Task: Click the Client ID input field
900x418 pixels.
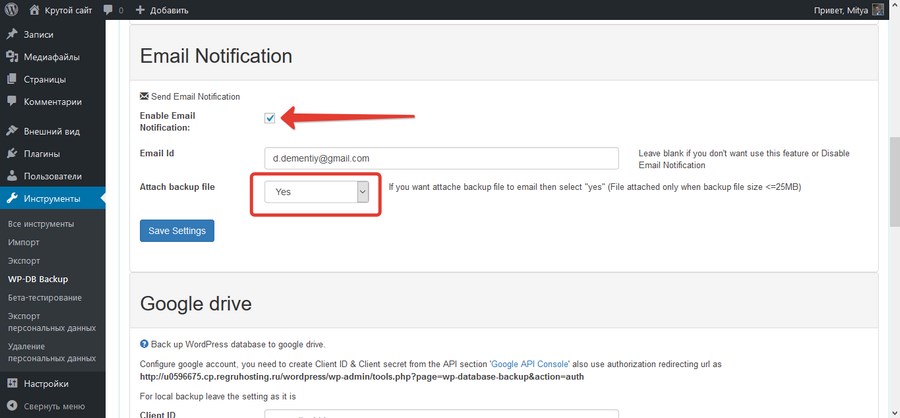Action: (x=441, y=414)
